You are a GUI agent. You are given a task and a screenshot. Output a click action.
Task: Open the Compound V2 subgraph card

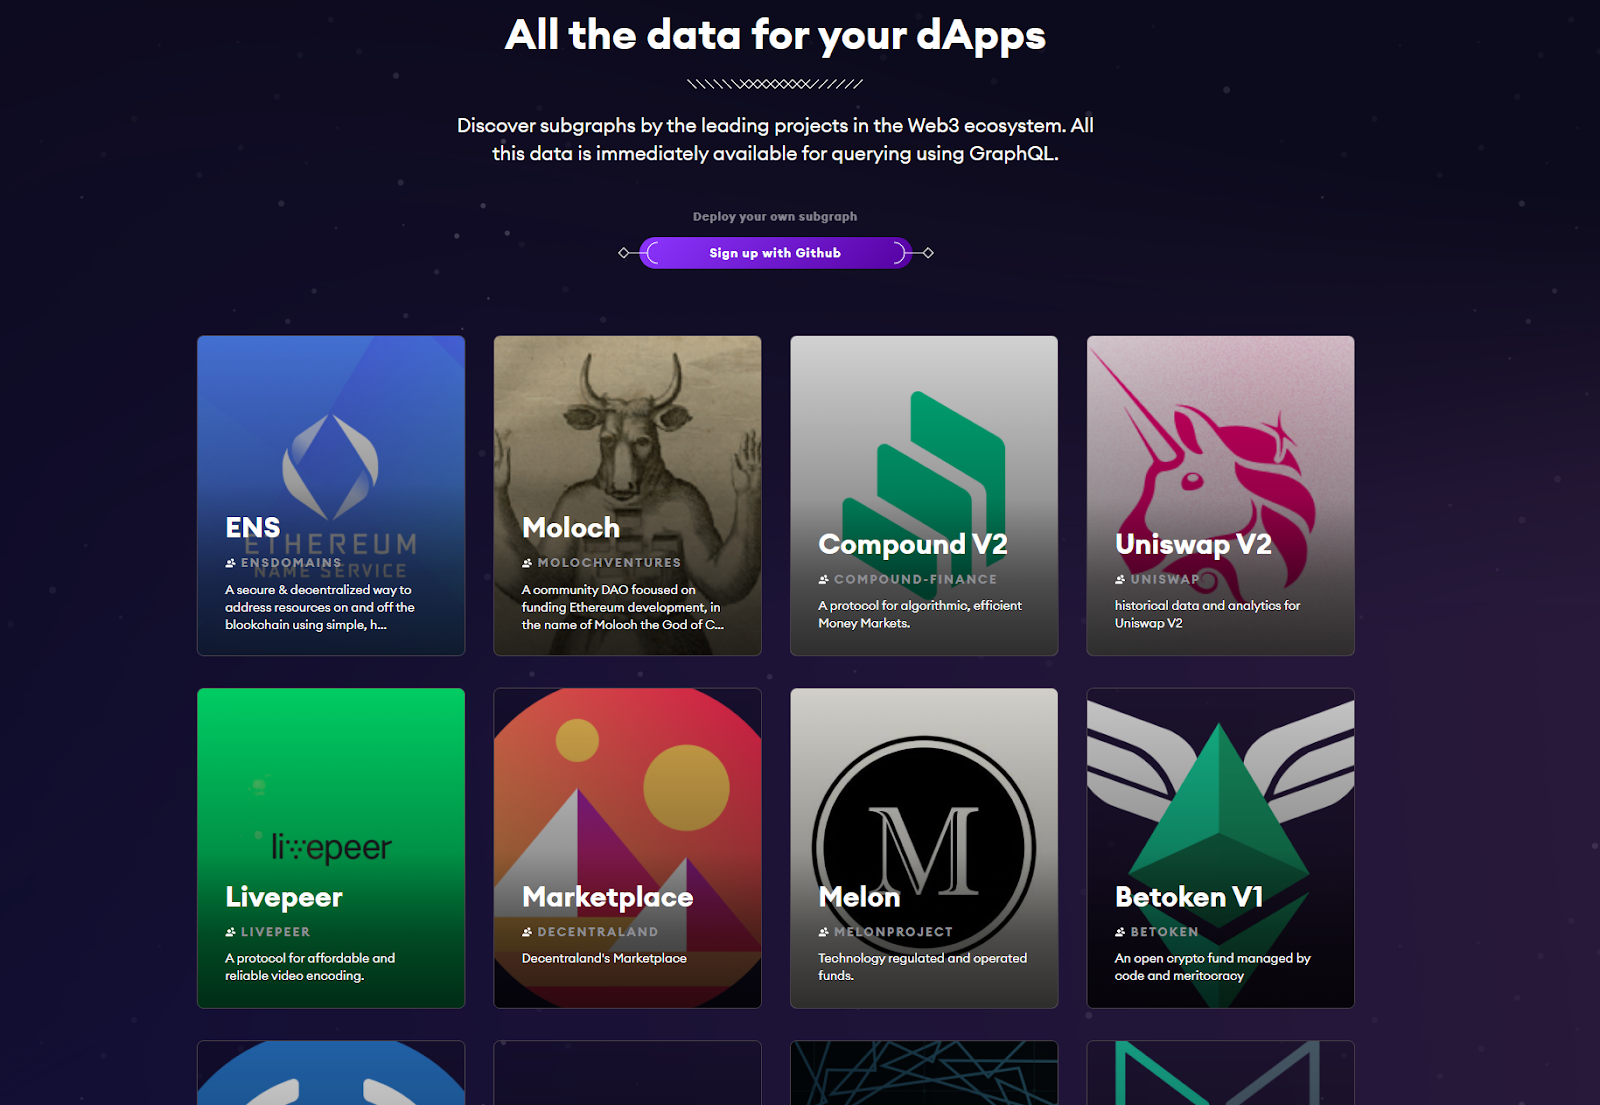(x=924, y=496)
